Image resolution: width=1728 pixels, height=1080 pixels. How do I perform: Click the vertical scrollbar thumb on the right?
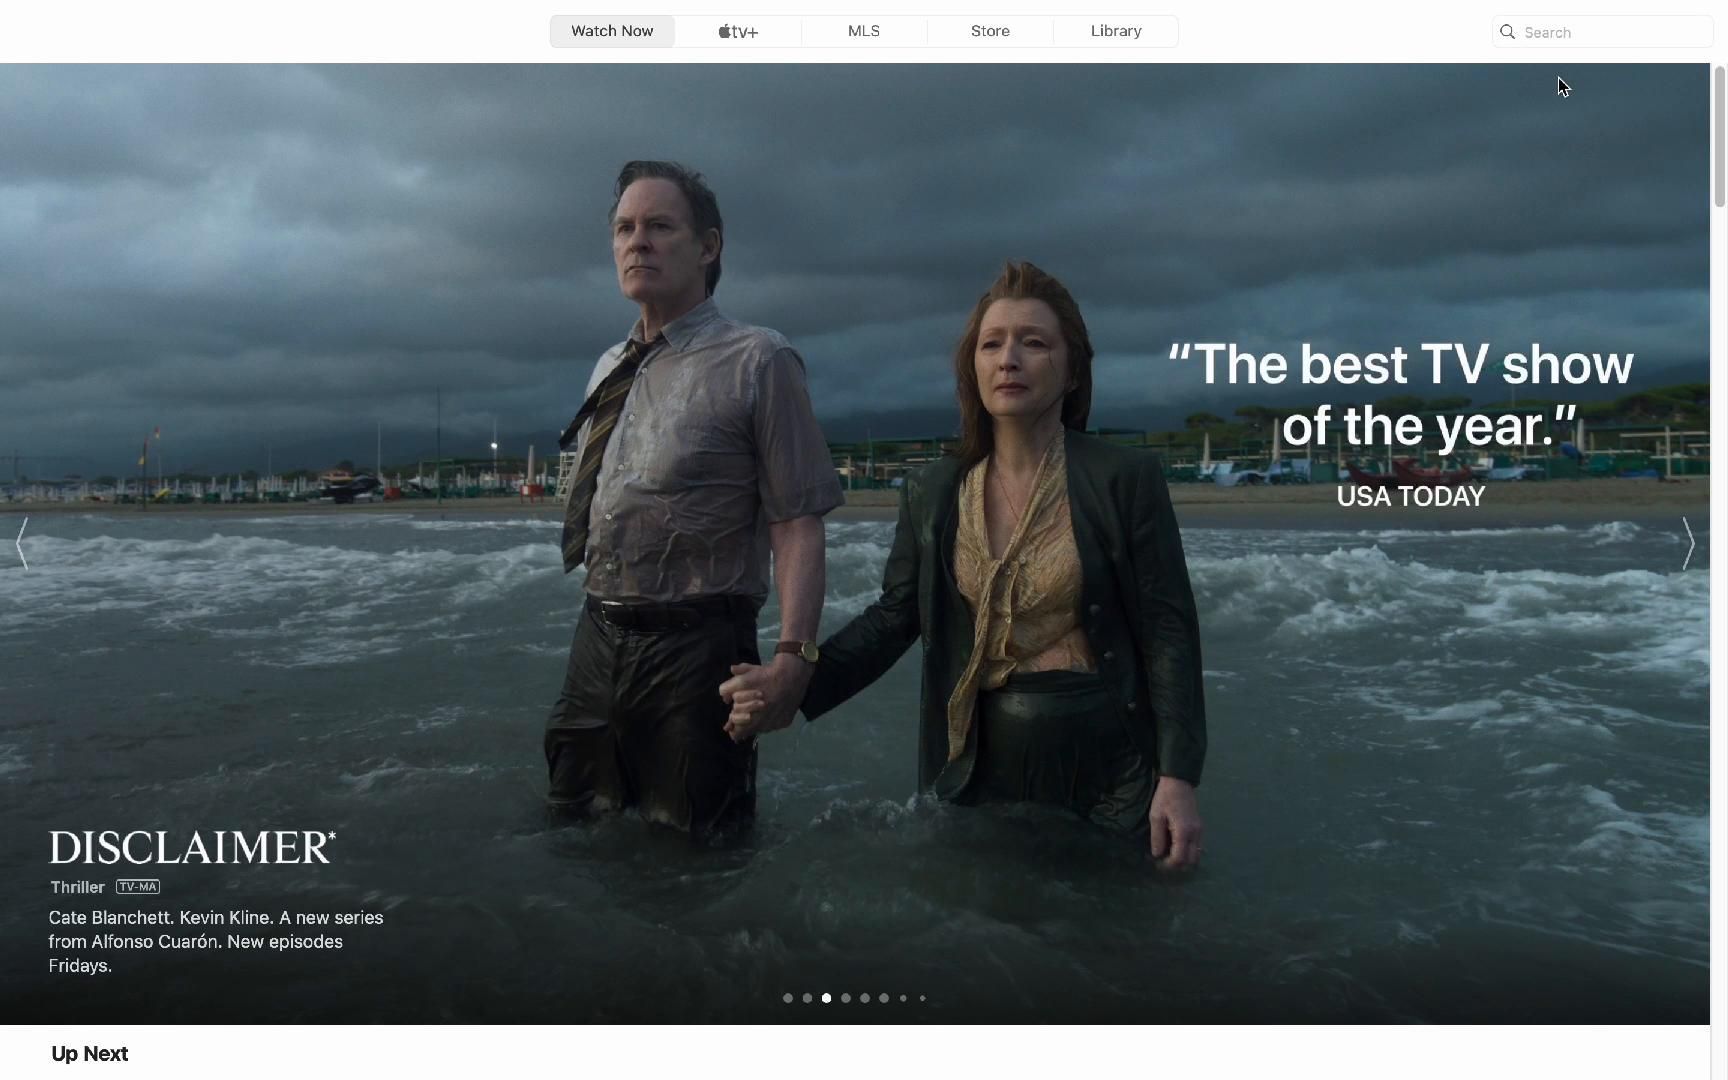tap(1719, 136)
